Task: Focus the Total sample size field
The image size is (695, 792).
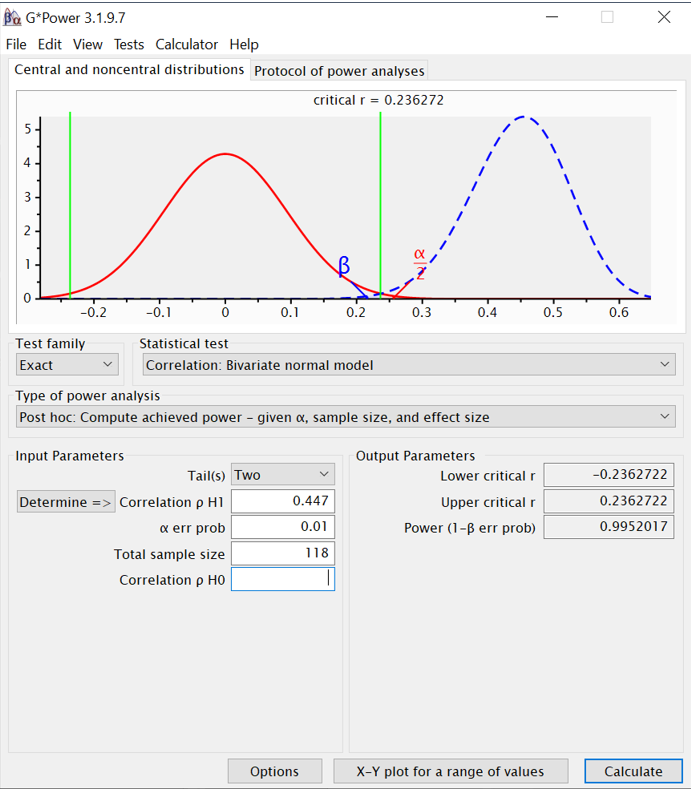Action: tap(282, 554)
